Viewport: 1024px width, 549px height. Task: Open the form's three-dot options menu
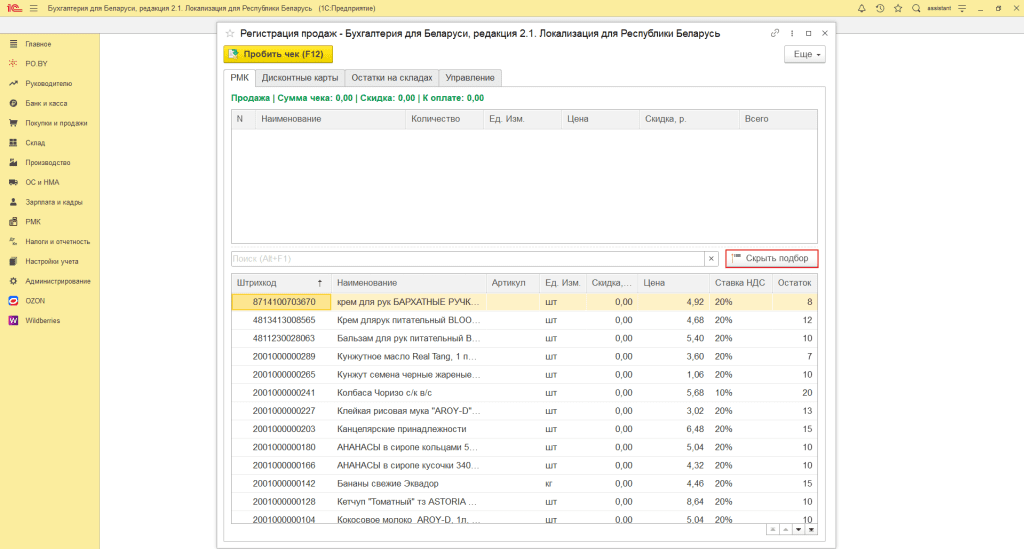[x=792, y=33]
